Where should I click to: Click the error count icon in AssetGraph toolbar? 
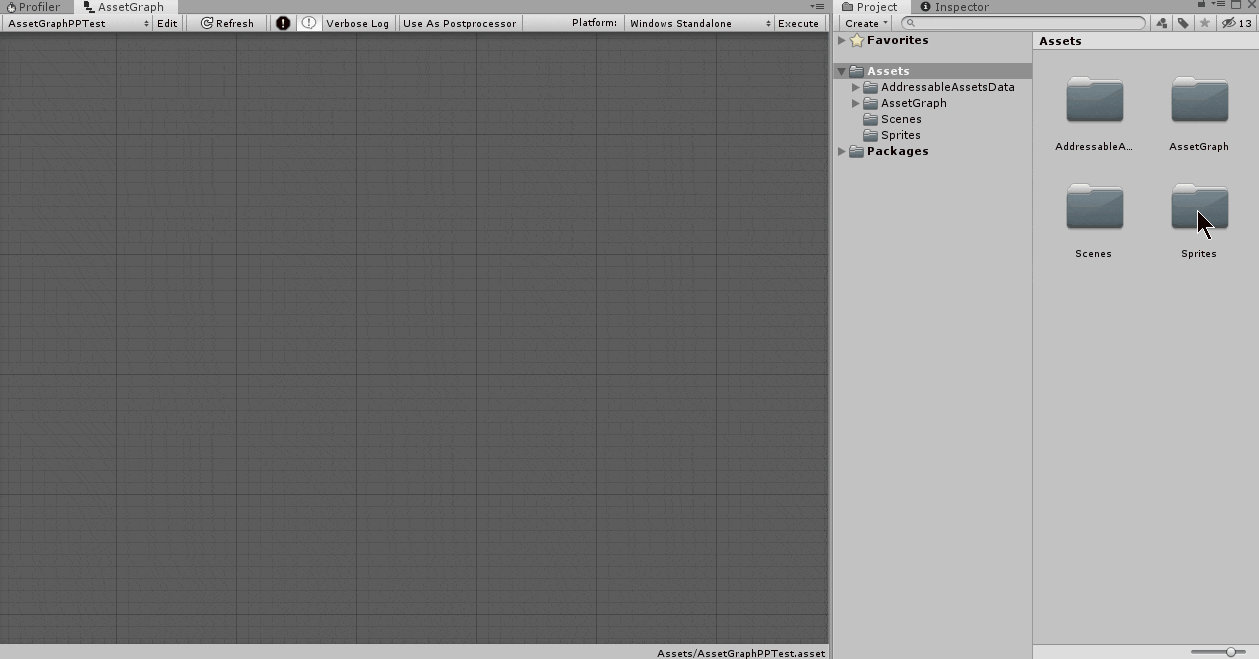(x=283, y=22)
